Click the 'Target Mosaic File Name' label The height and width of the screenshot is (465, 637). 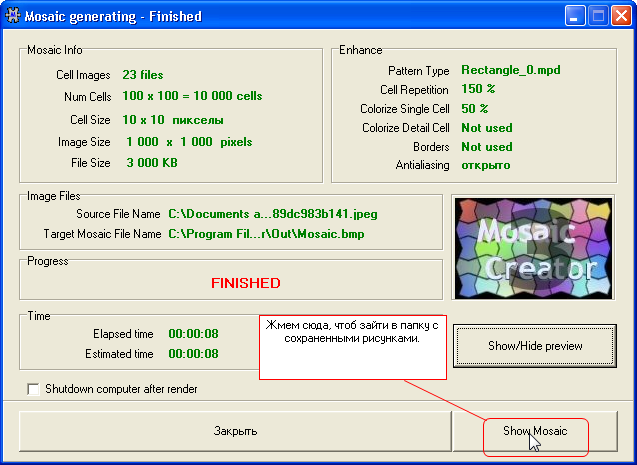pyautogui.click(x=102, y=234)
